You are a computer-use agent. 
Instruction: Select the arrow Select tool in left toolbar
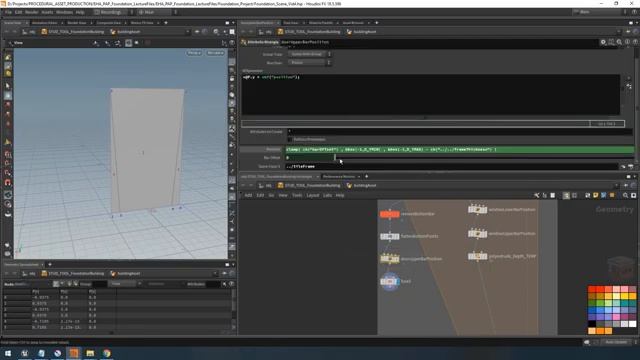pos(8,86)
